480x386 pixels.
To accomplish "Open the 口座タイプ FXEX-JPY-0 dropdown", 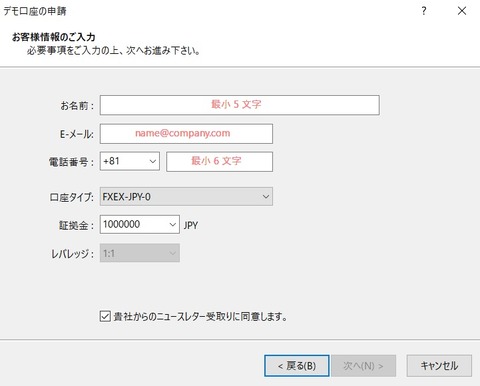I will click(186, 197).
